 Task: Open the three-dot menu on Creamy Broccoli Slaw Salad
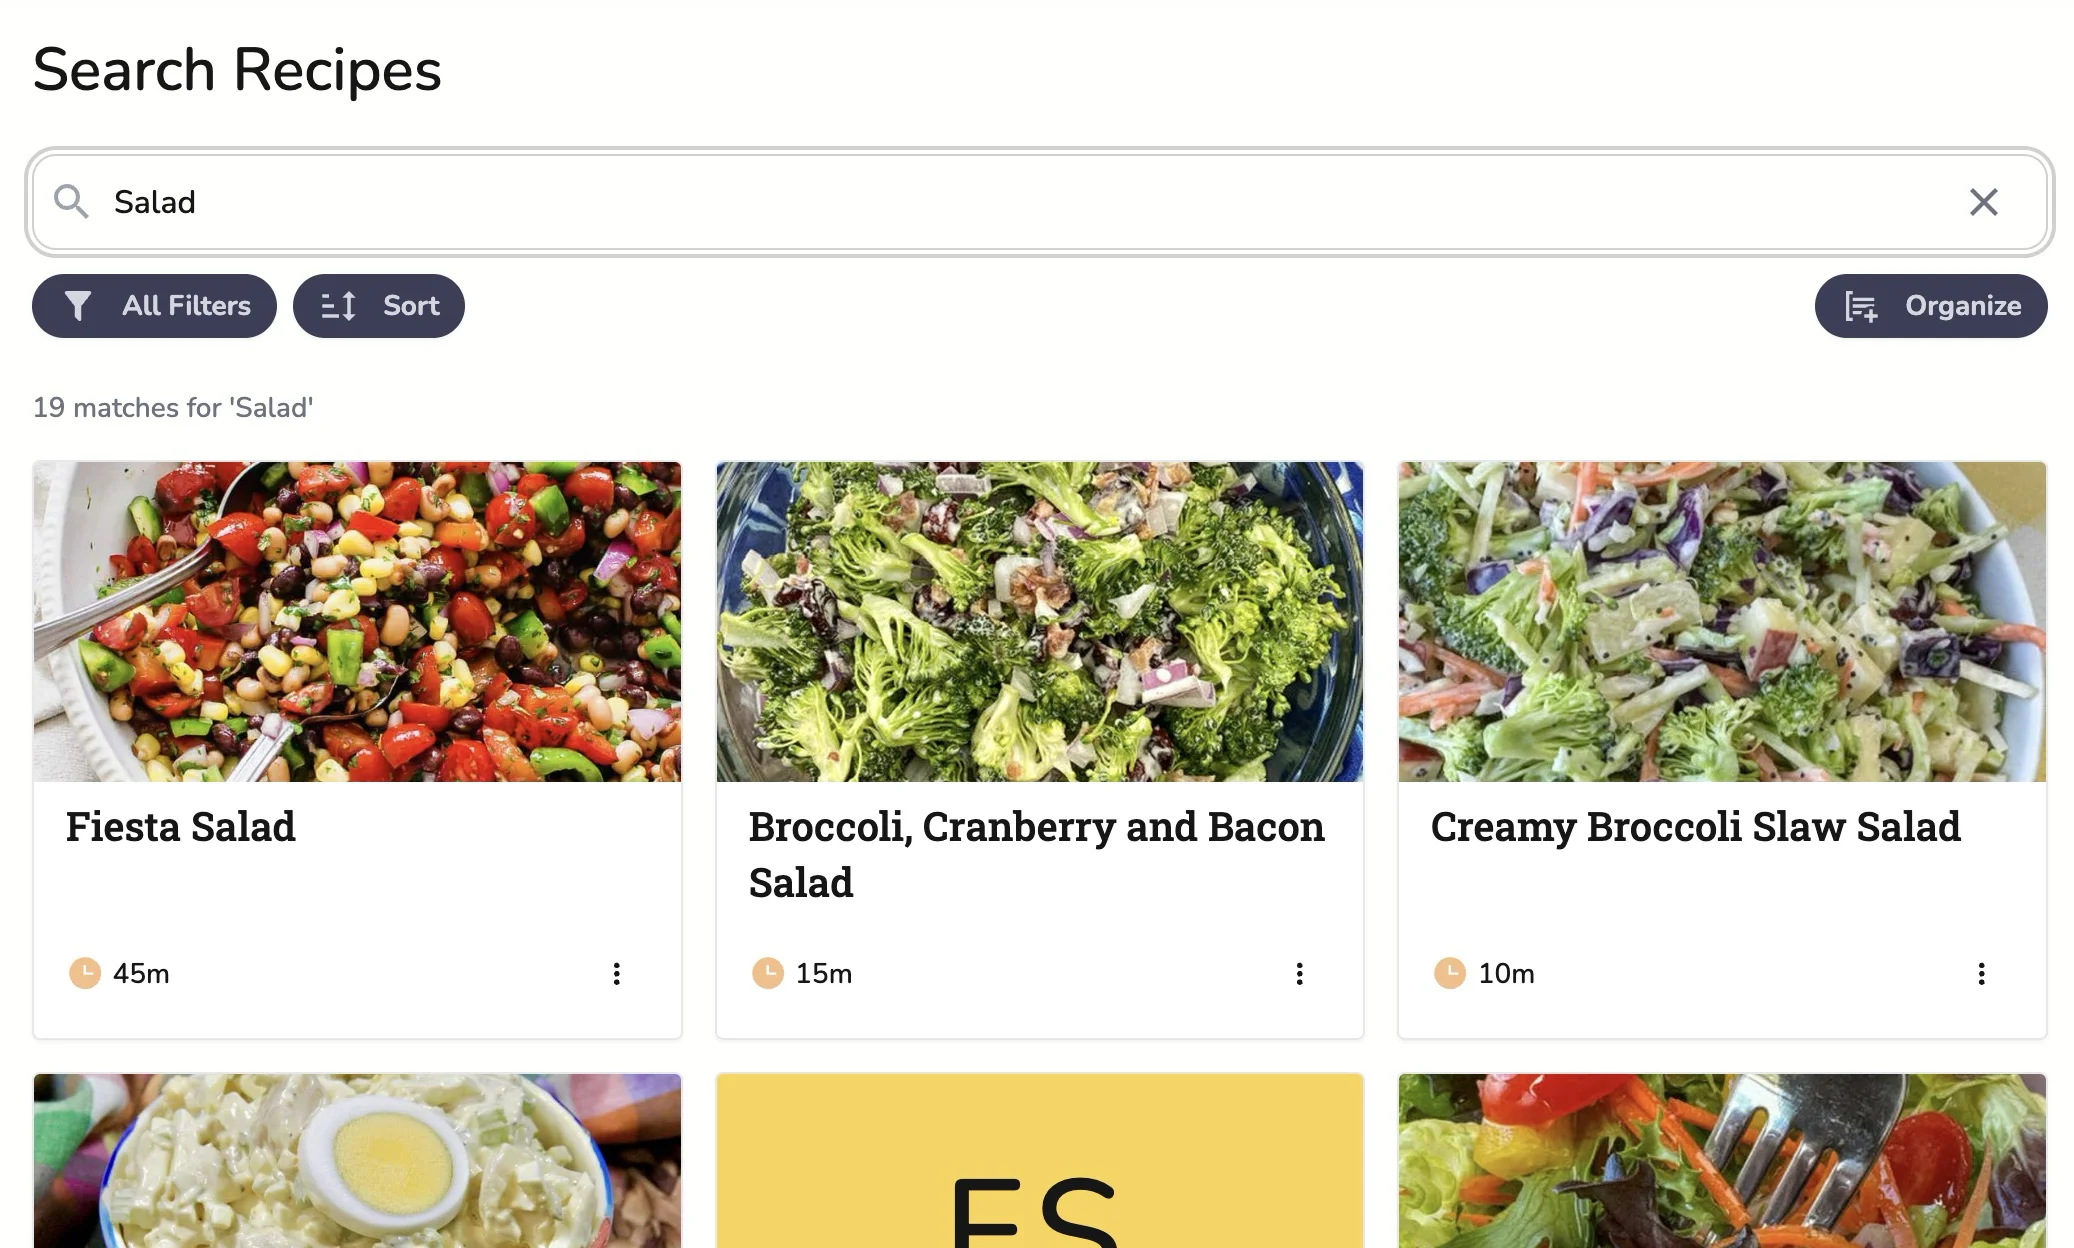1981,973
